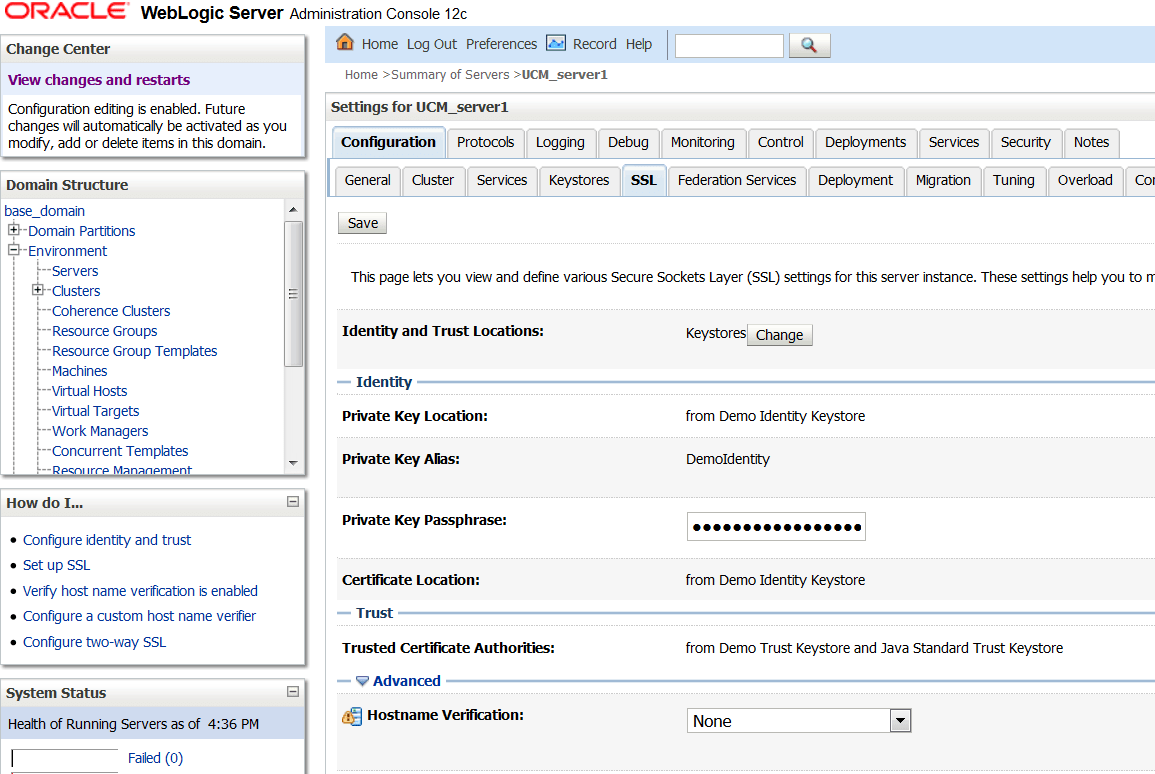1155x774 pixels.
Task: Click the Hostname Verification warning icon
Action: point(352,716)
